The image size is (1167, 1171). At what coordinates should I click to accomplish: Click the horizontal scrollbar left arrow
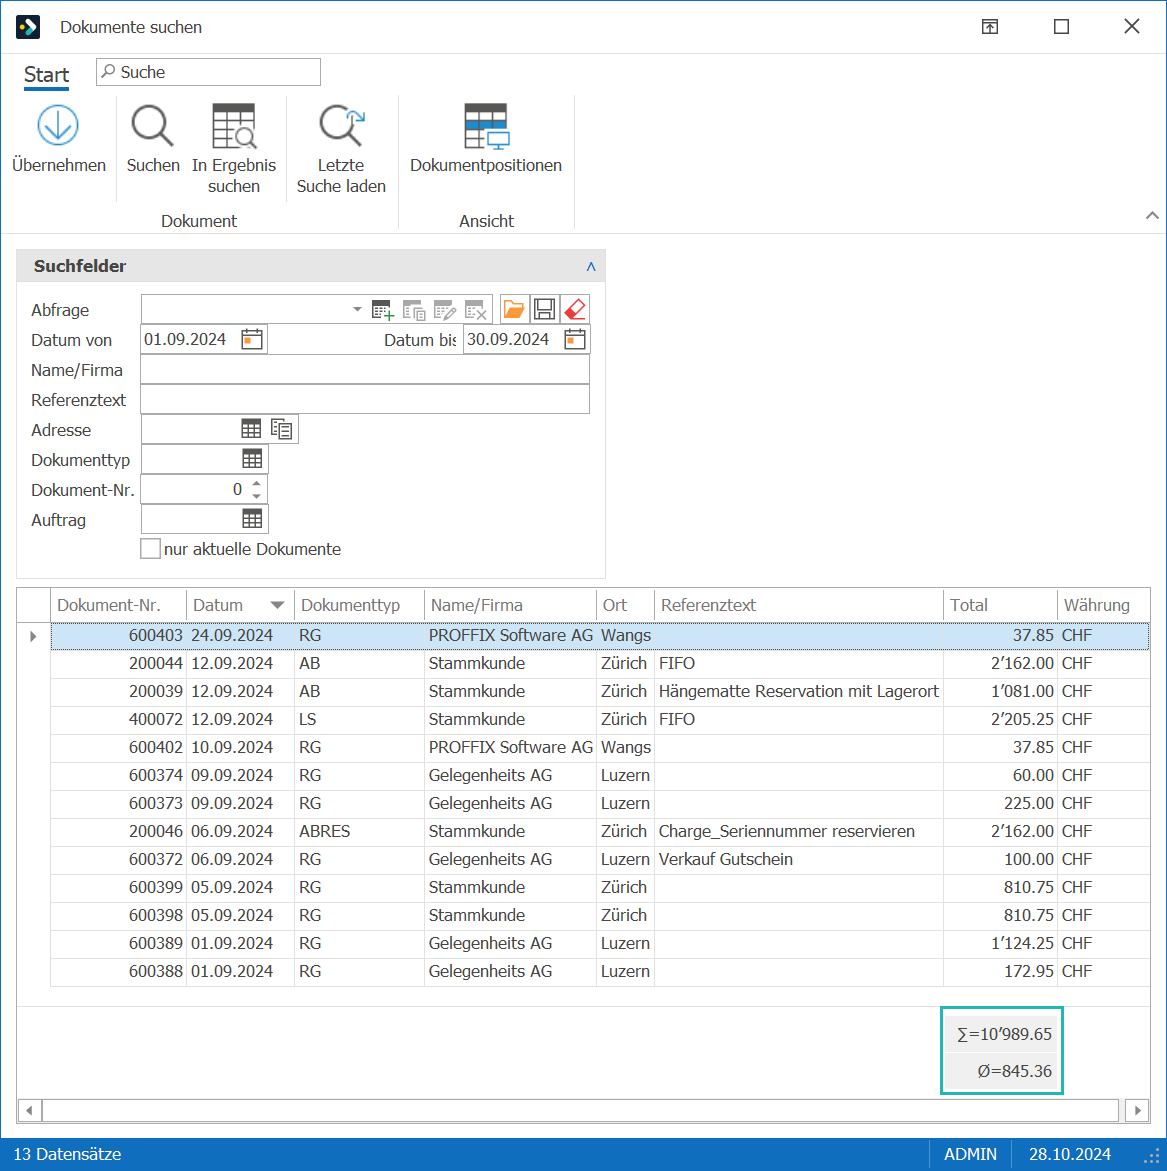[x=29, y=1111]
